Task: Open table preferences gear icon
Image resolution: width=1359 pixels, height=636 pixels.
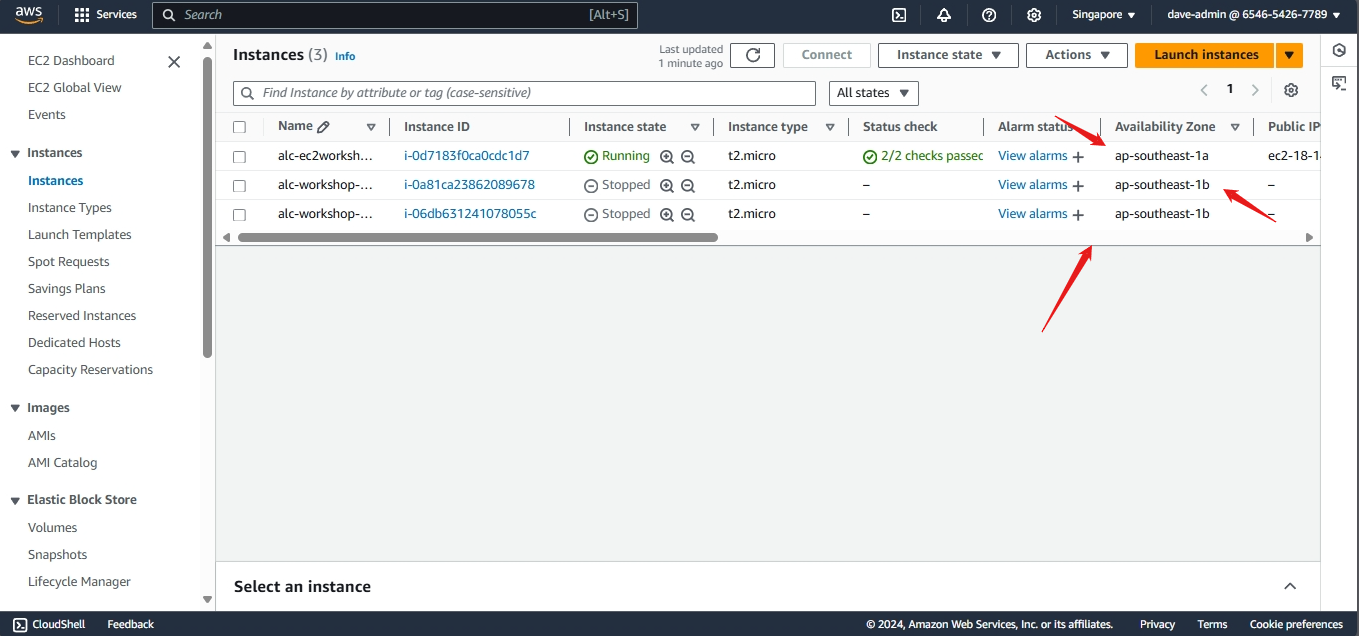Action: [x=1291, y=90]
